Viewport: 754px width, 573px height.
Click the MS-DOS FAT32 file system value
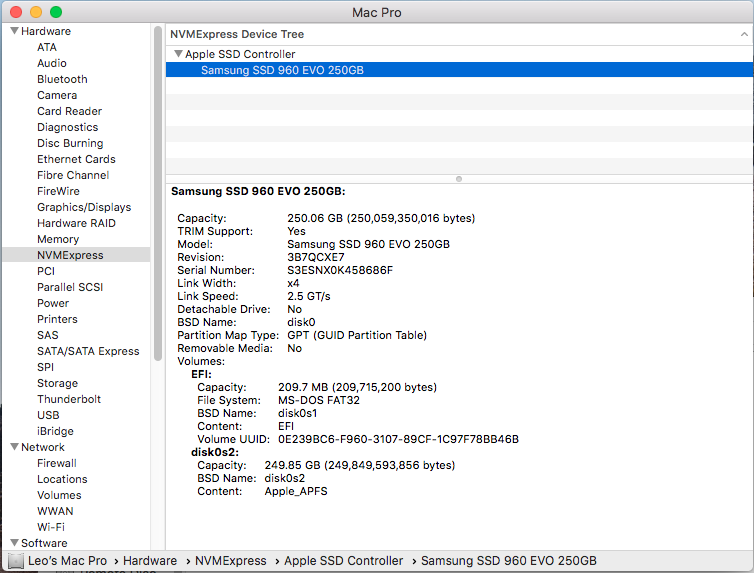318,400
